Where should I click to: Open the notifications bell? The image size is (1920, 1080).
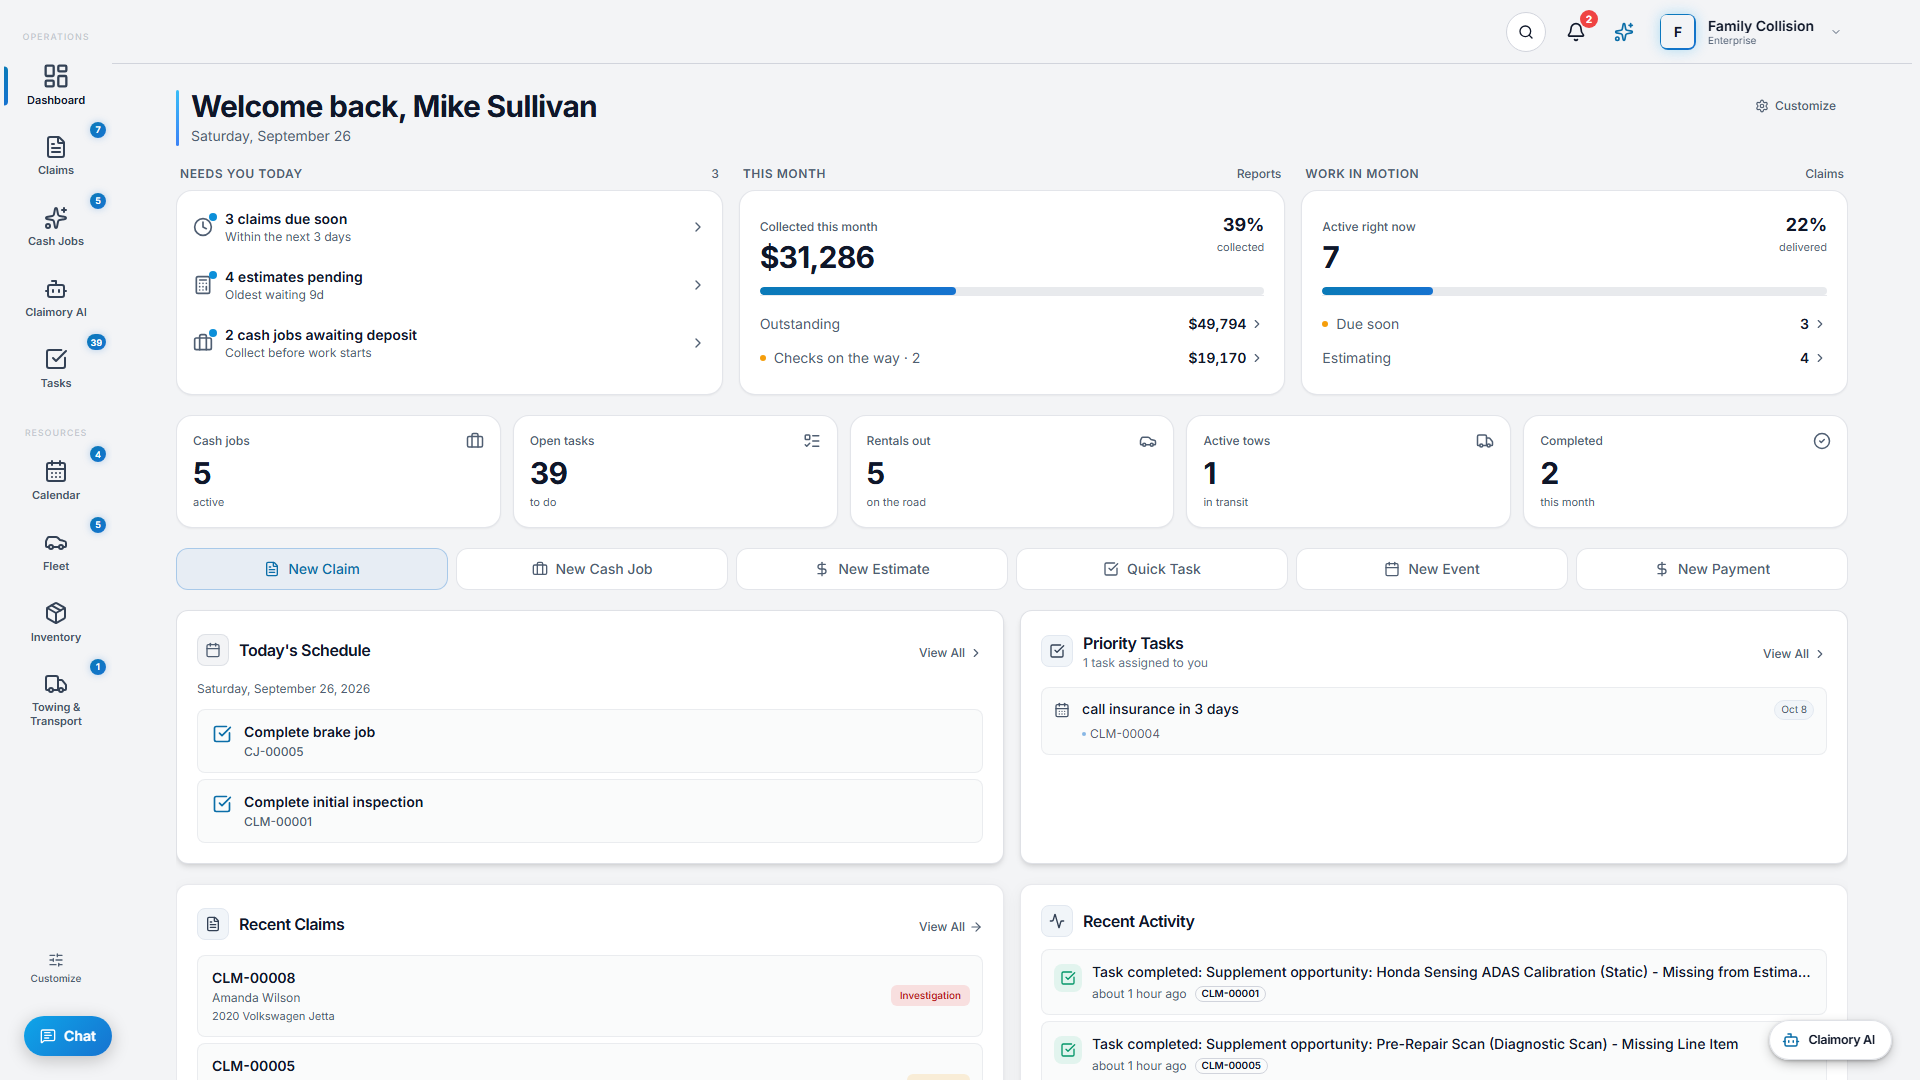1576,32
